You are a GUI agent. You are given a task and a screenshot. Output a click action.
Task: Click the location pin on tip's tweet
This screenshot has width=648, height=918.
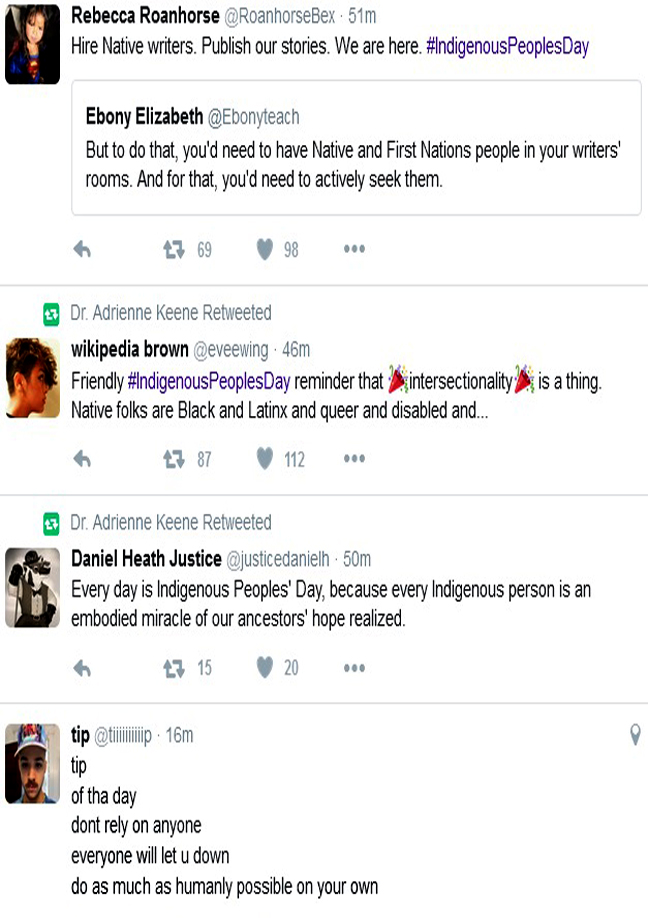click(635, 736)
